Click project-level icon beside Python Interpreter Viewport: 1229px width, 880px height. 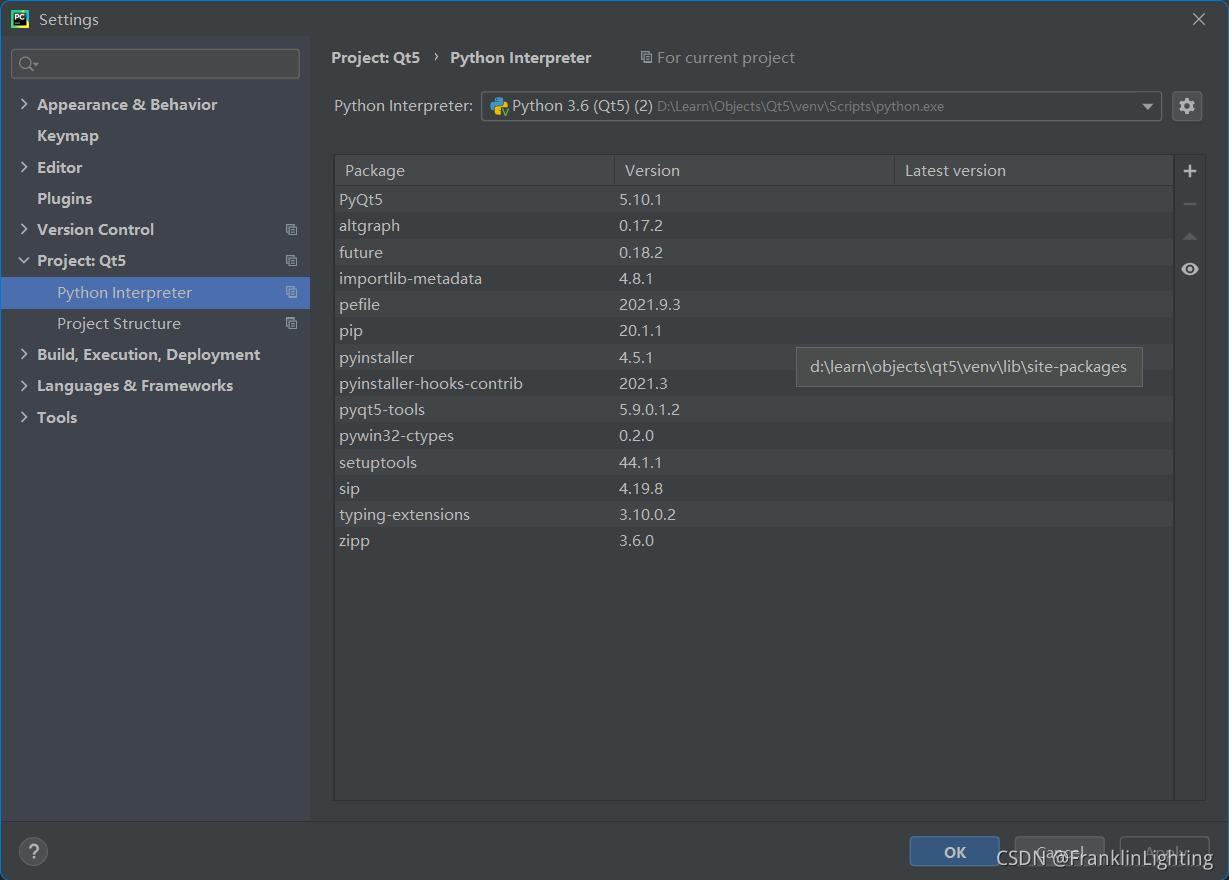(291, 293)
